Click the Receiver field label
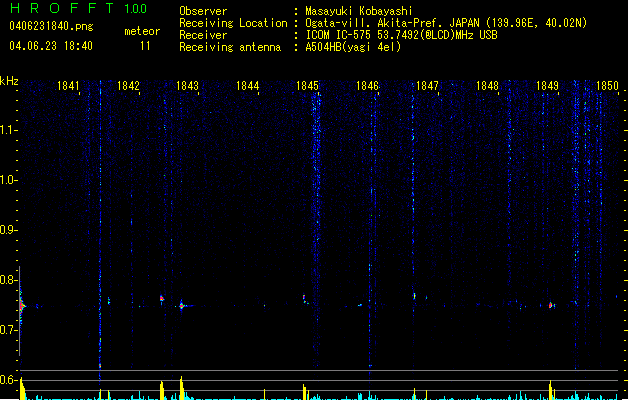Viewport: 629px width, 400px height. pyautogui.click(x=203, y=35)
